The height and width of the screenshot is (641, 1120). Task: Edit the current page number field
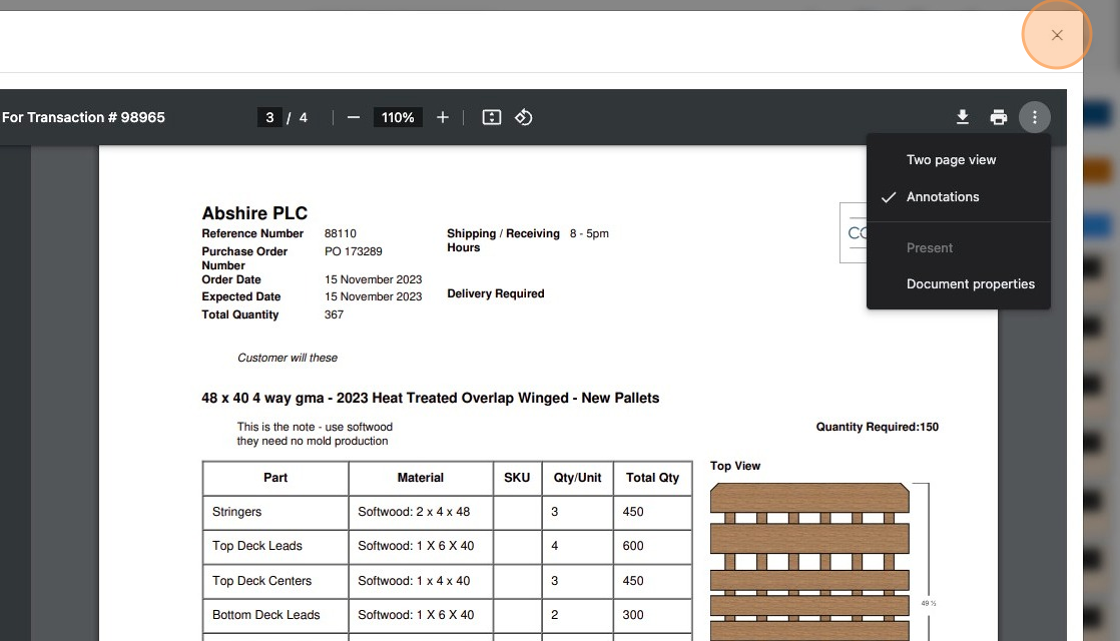(269, 117)
